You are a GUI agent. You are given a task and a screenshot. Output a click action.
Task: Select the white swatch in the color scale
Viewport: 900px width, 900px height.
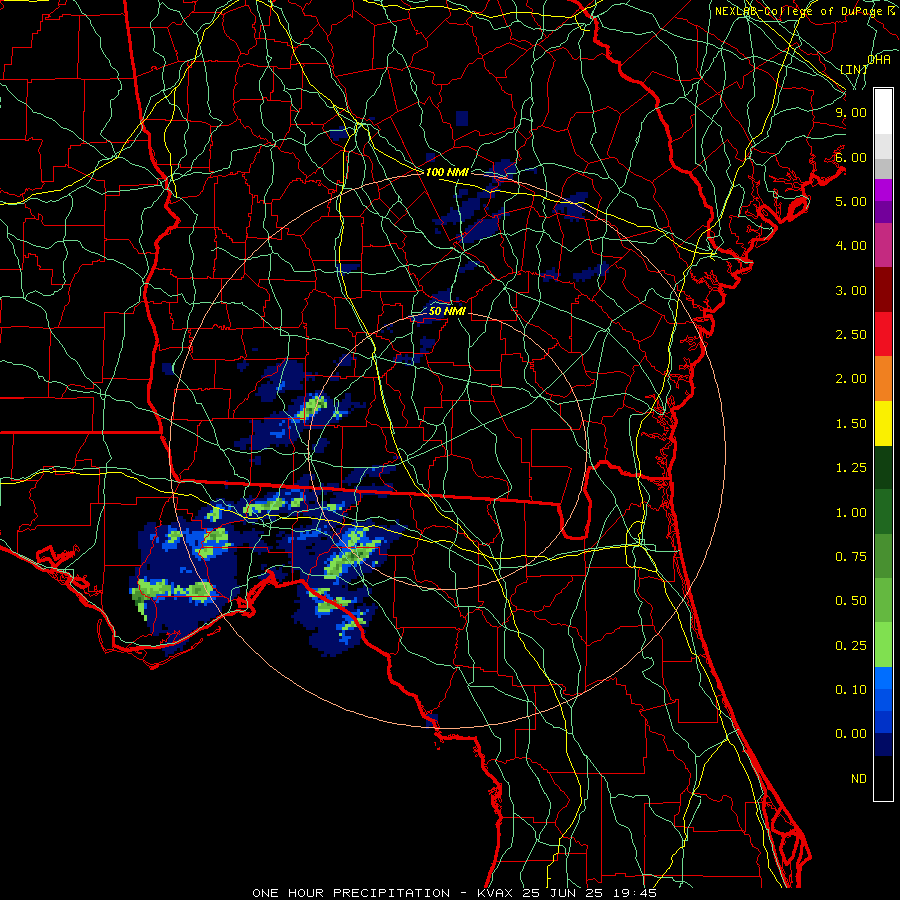pyautogui.click(x=883, y=112)
